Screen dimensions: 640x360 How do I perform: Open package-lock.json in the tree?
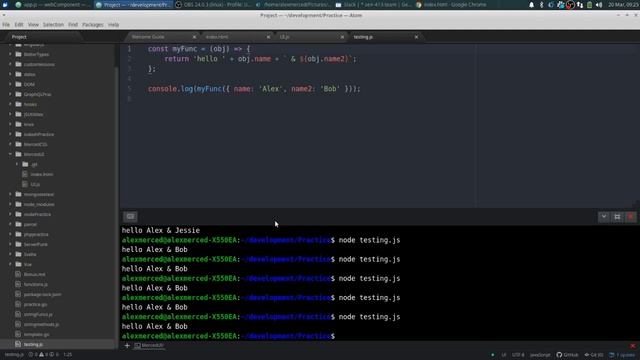tap(42, 294)
